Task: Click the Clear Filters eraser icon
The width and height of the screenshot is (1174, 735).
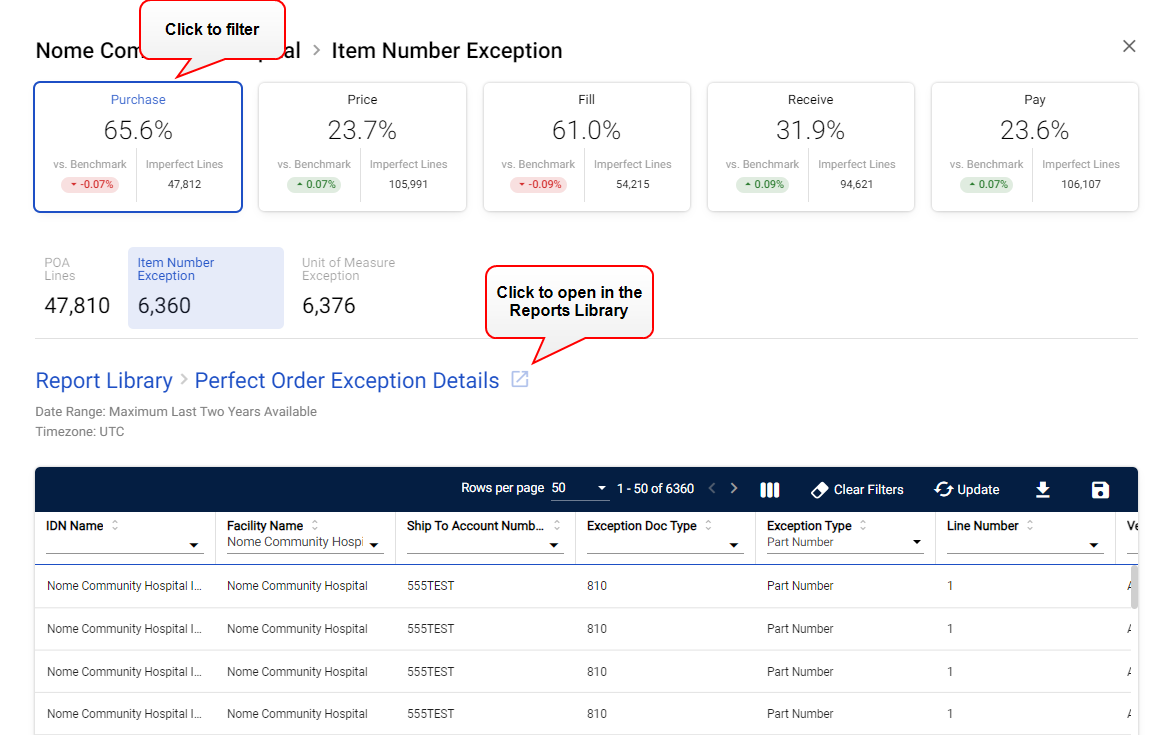Action: point(822,489)
